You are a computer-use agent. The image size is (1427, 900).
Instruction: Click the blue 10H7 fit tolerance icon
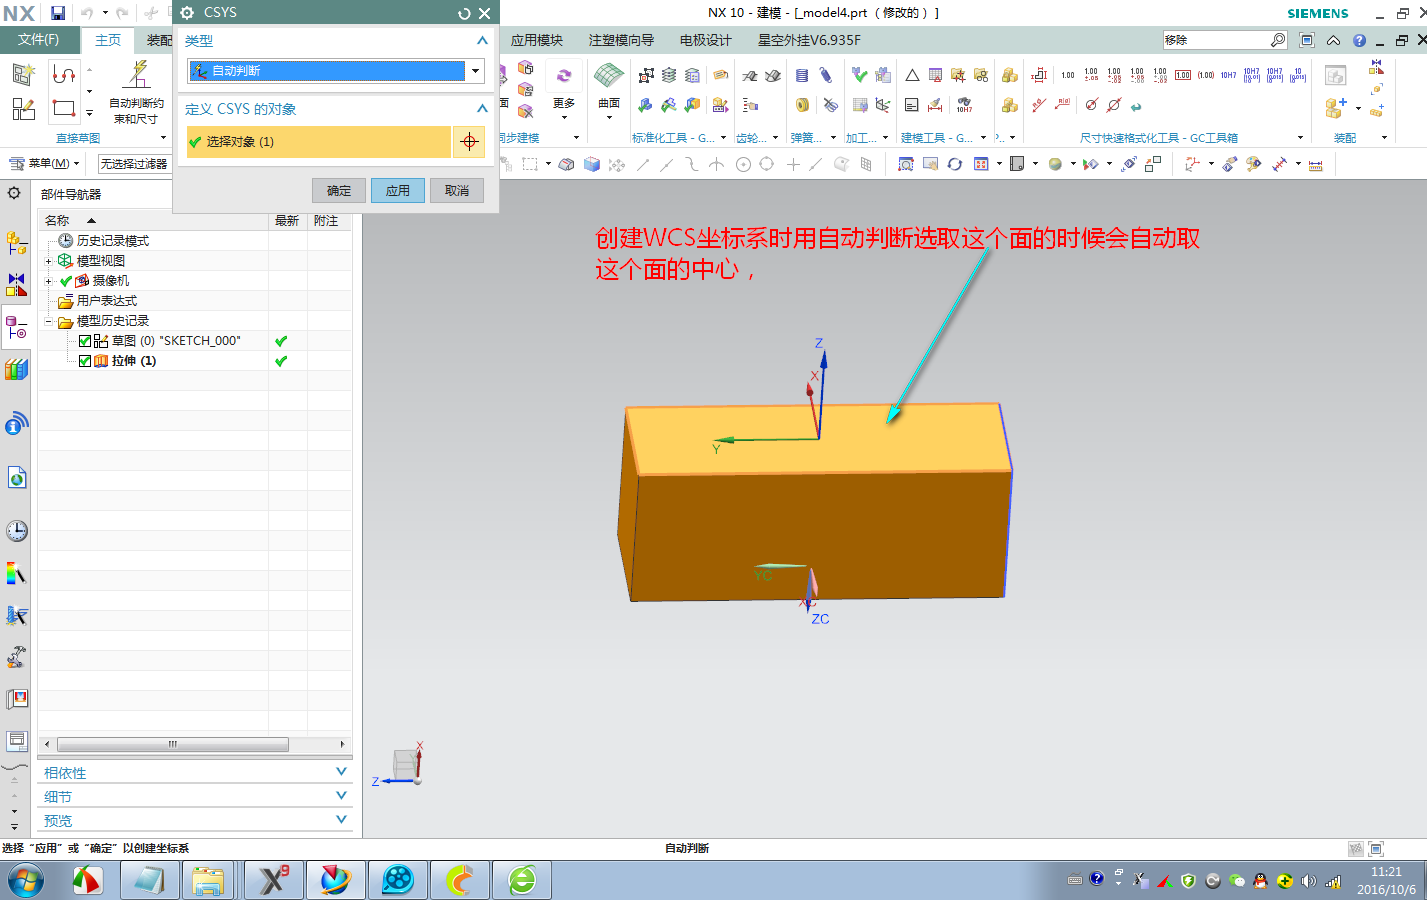click(x=1229, y=75)
